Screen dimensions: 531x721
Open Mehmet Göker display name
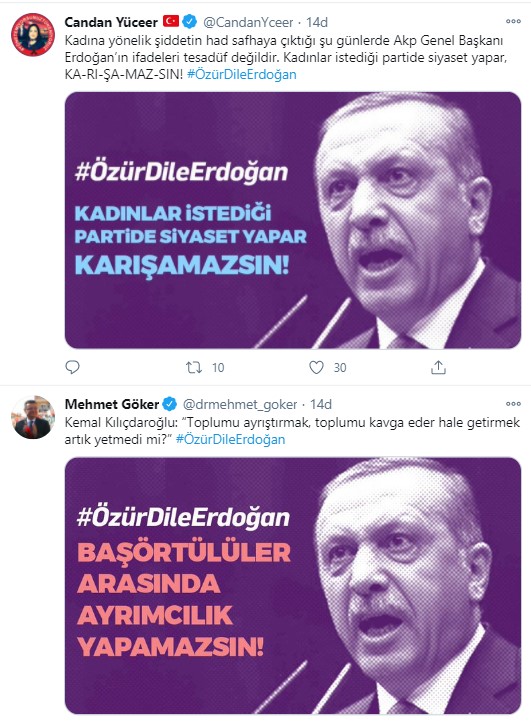[112, 405]
